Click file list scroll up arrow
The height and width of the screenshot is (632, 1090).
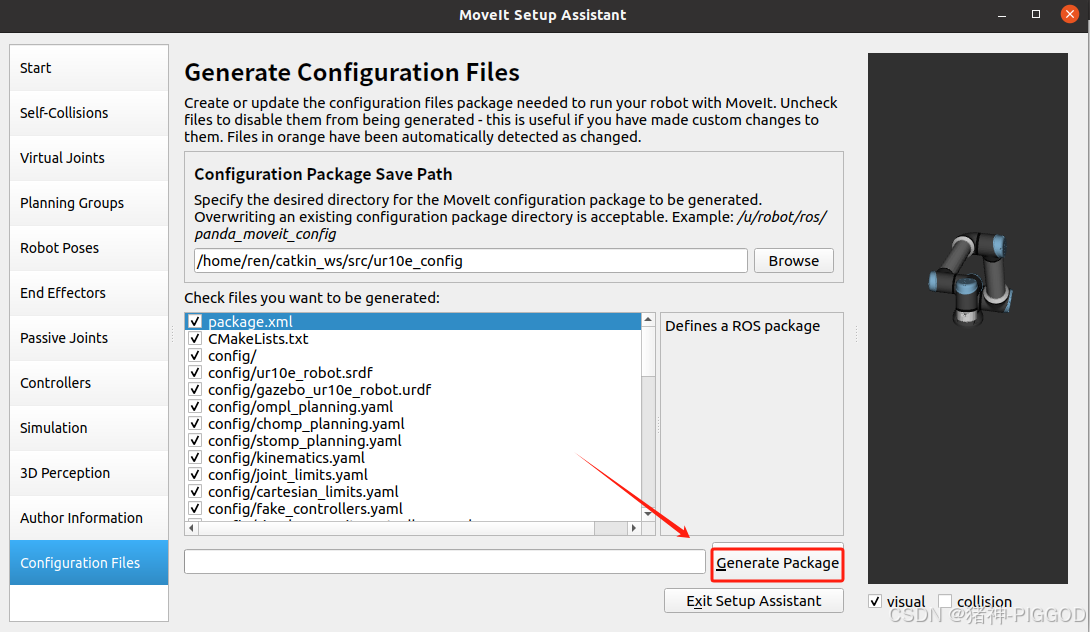pyautogui.click(x=648, y=320)
